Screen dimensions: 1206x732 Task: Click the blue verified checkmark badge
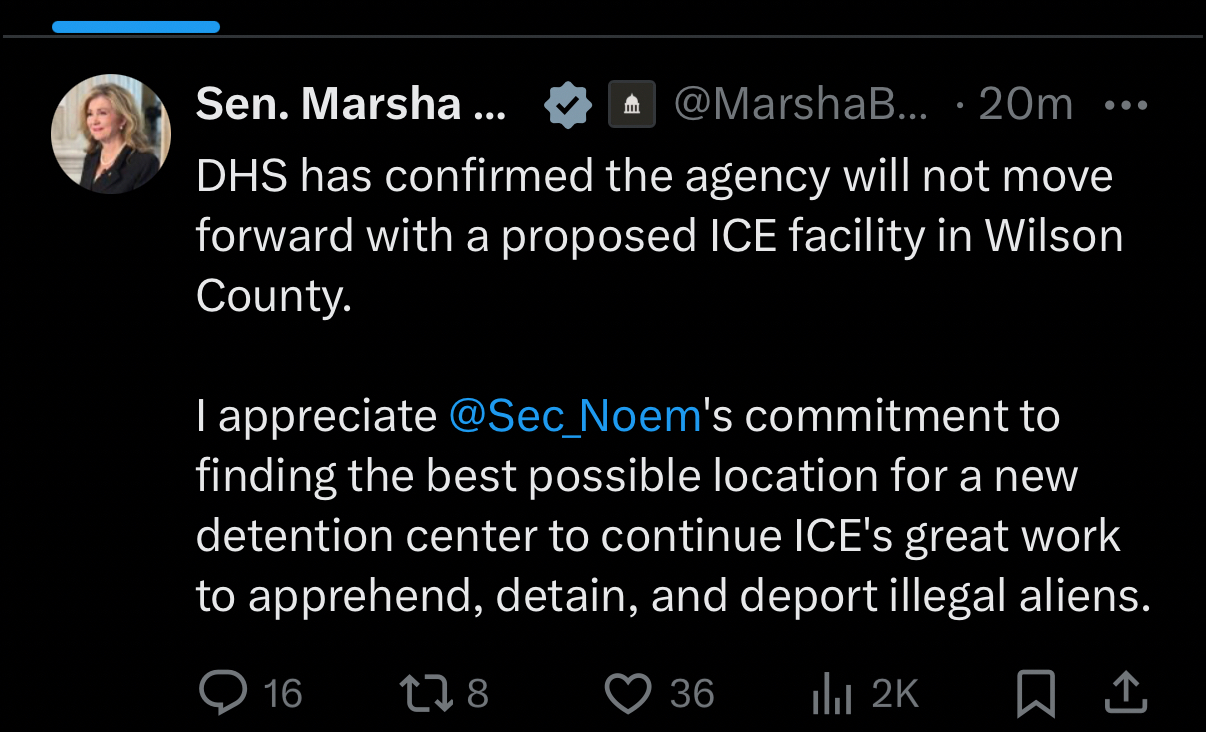tap(568, 105)
